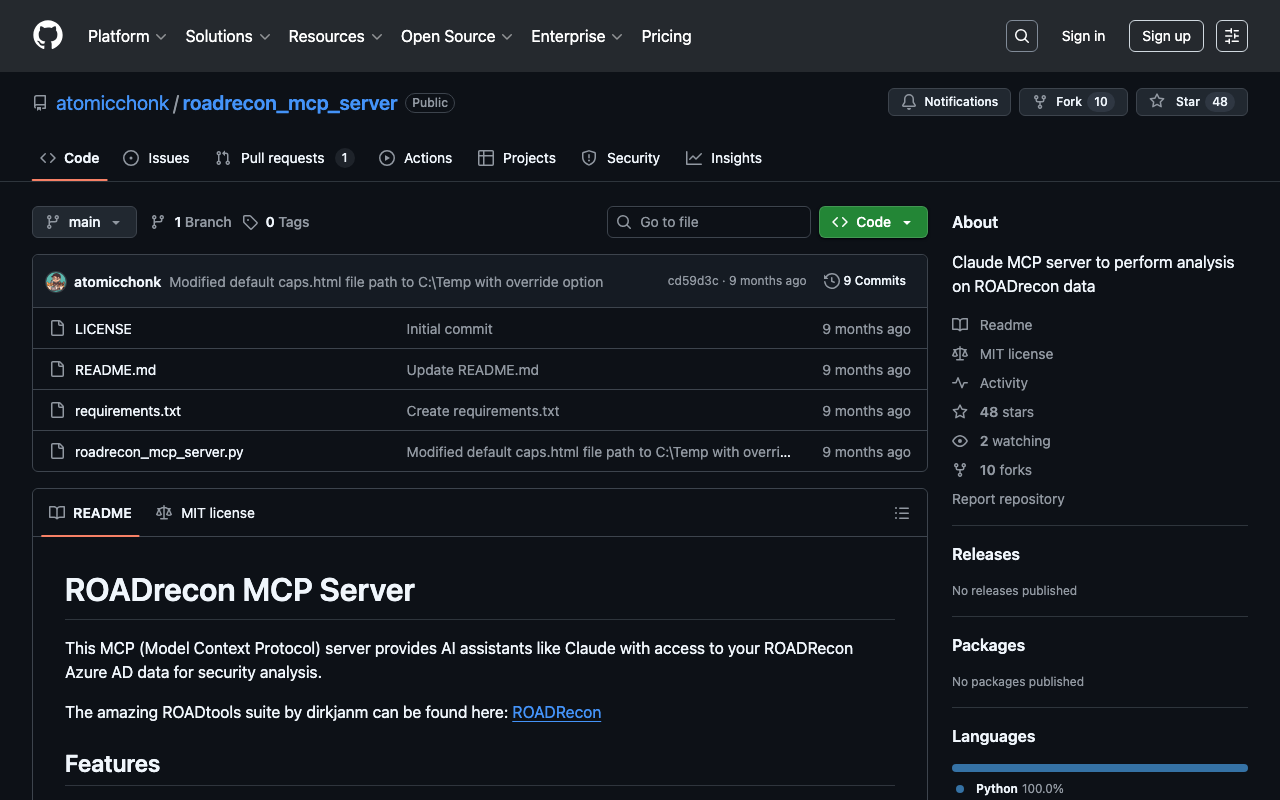
Task: Click the README outline list icon
Action: pos(901,513)
